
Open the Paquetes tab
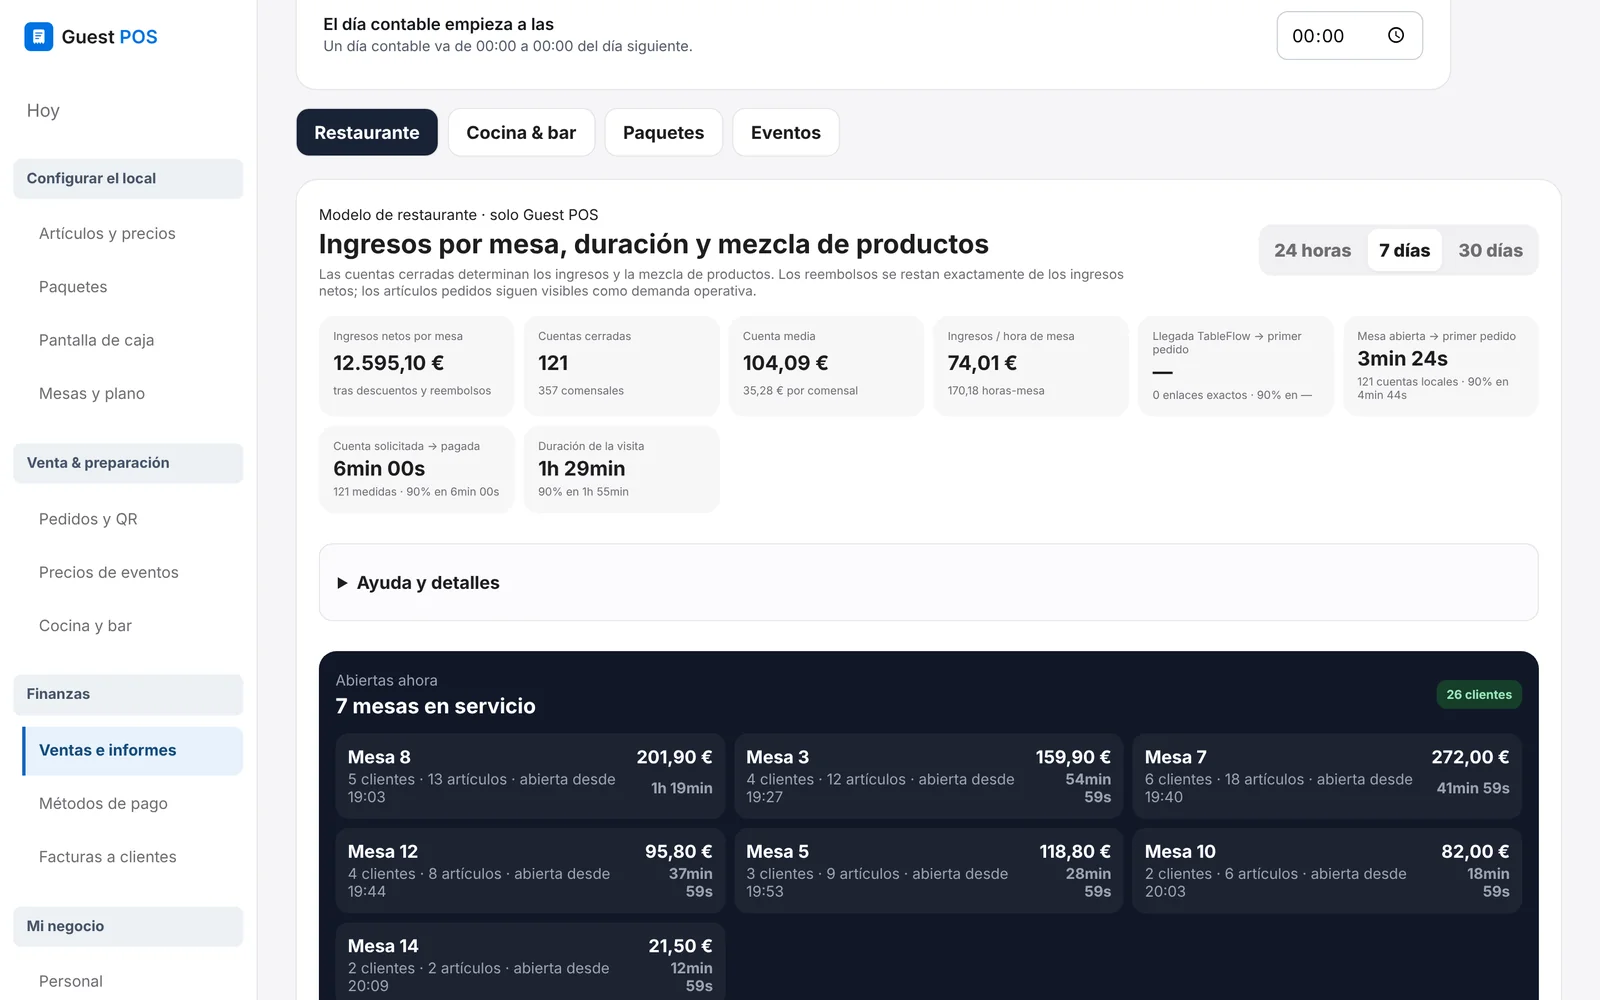[663, 133]
